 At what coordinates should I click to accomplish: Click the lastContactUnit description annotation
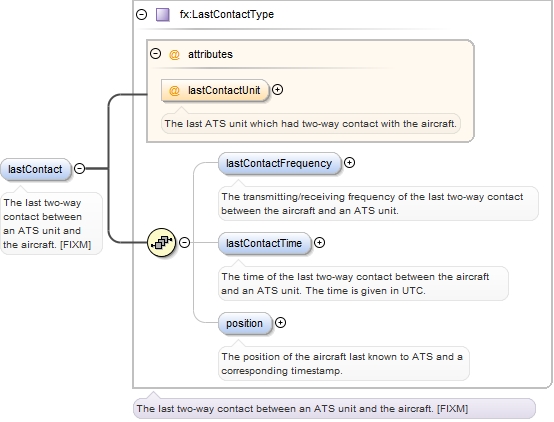pyautogui.click(x=311, y=124)
